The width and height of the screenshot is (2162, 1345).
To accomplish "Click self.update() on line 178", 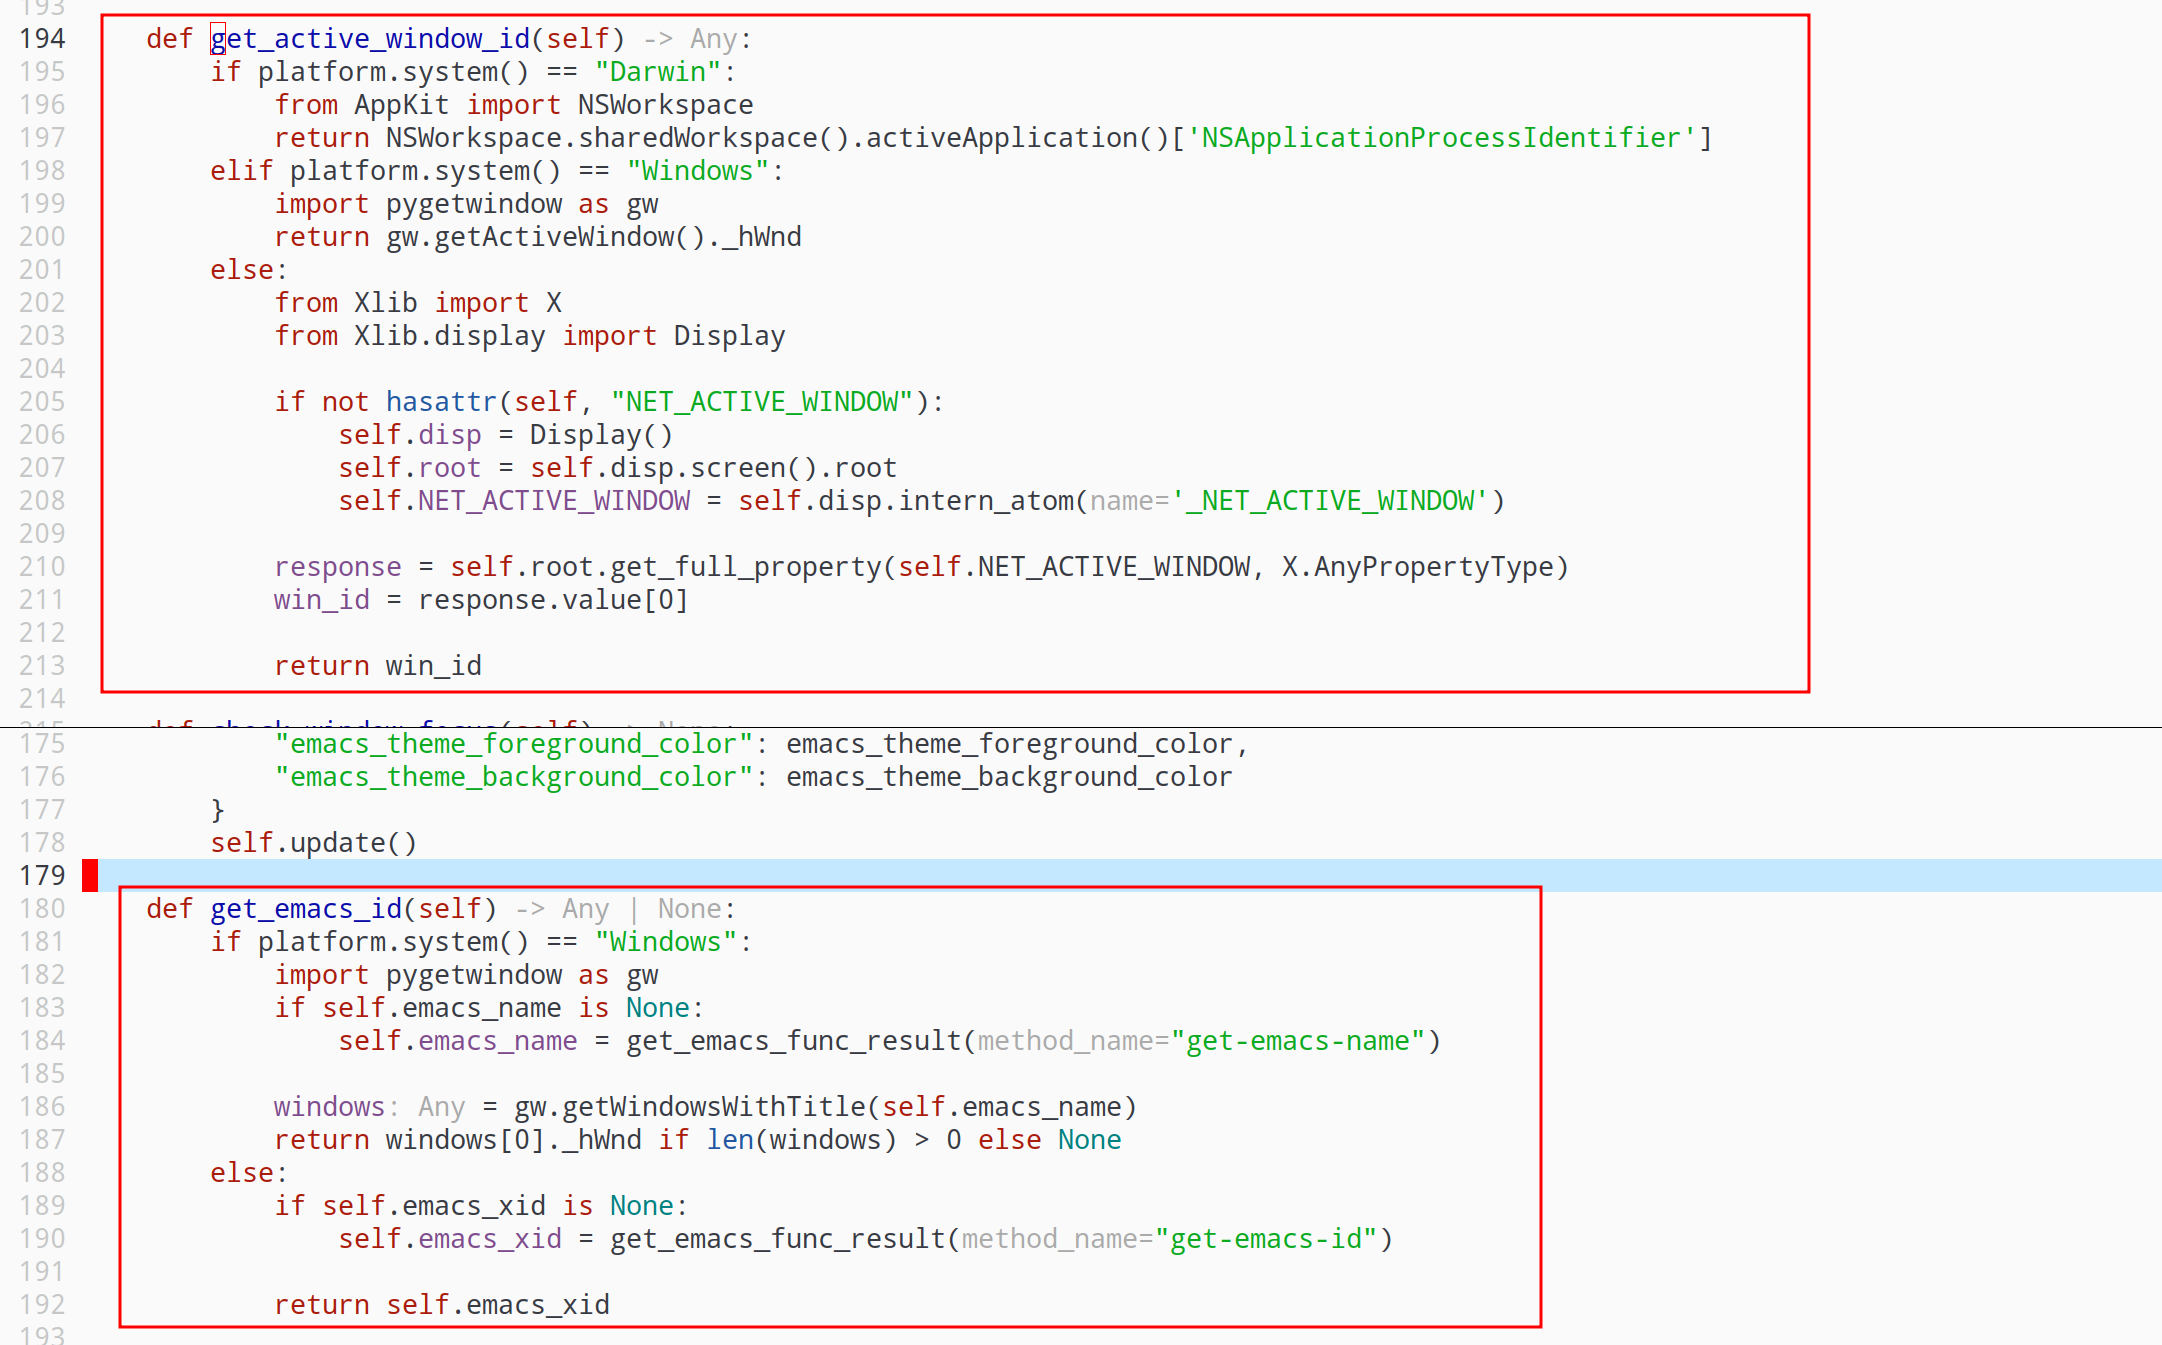I will point(314,842).
